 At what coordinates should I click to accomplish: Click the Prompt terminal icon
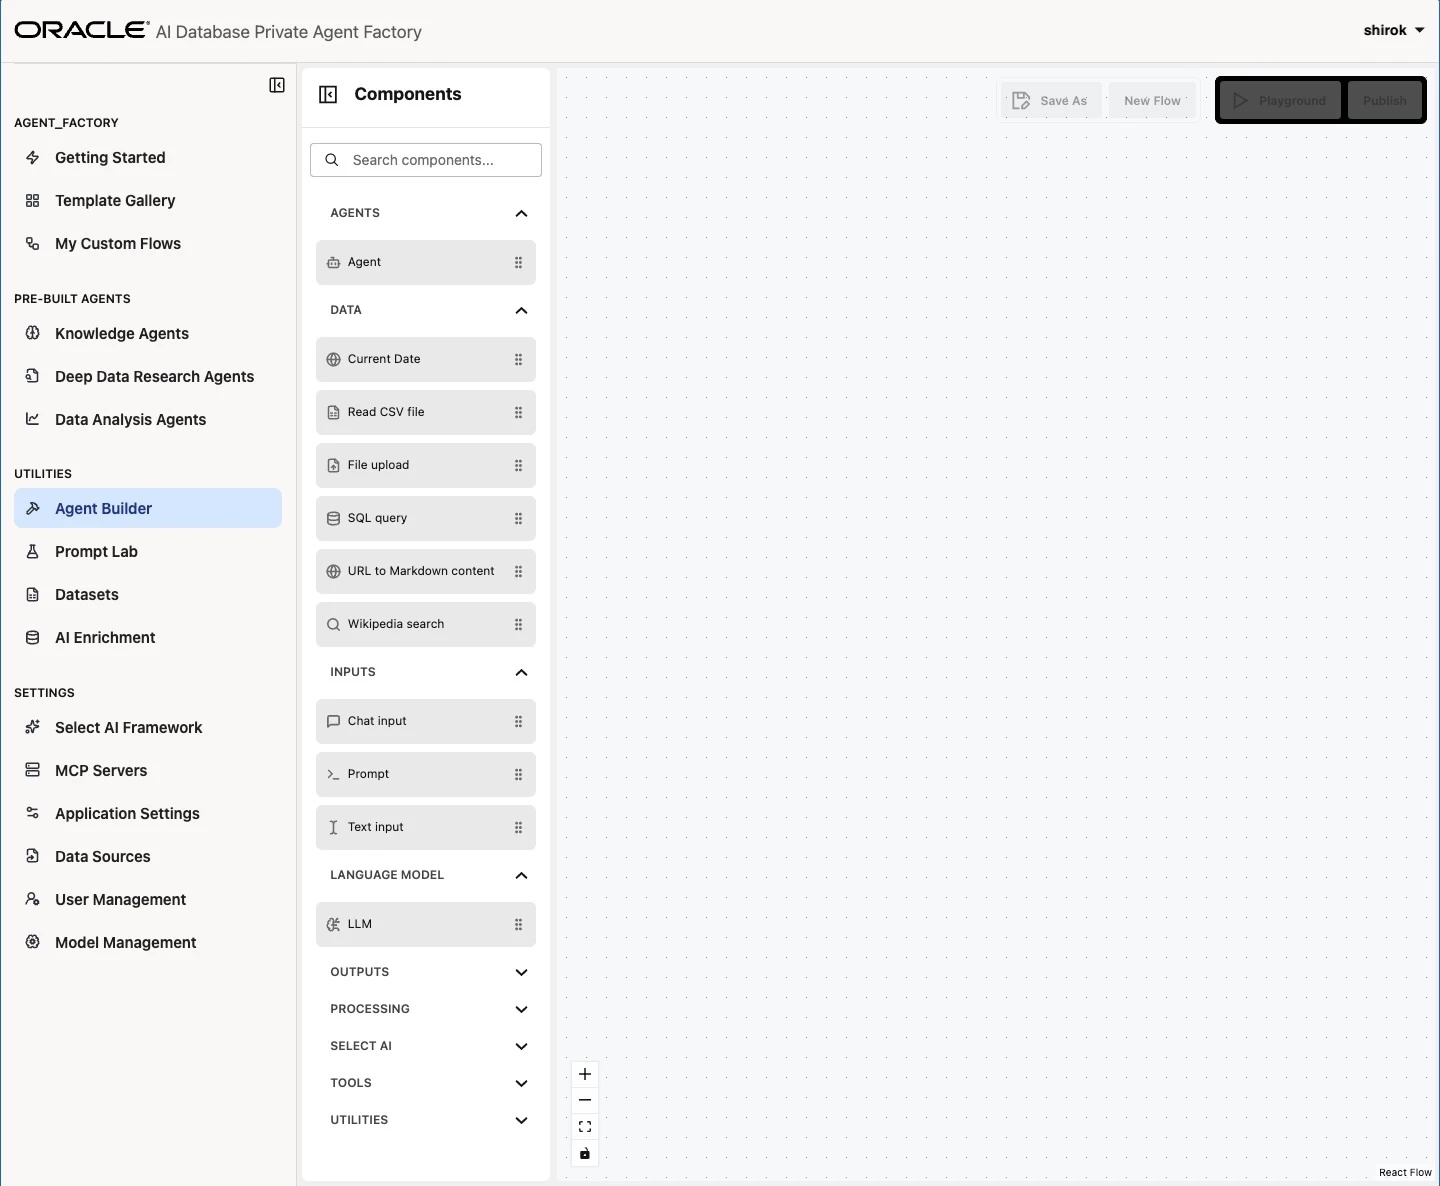tap(334, 775)
